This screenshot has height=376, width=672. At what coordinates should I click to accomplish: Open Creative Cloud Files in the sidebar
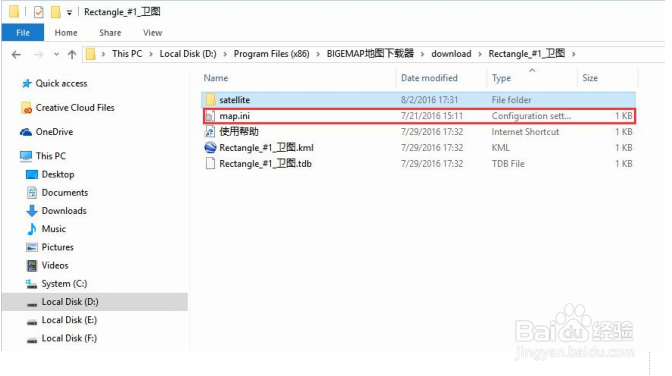tap(75, 108)
